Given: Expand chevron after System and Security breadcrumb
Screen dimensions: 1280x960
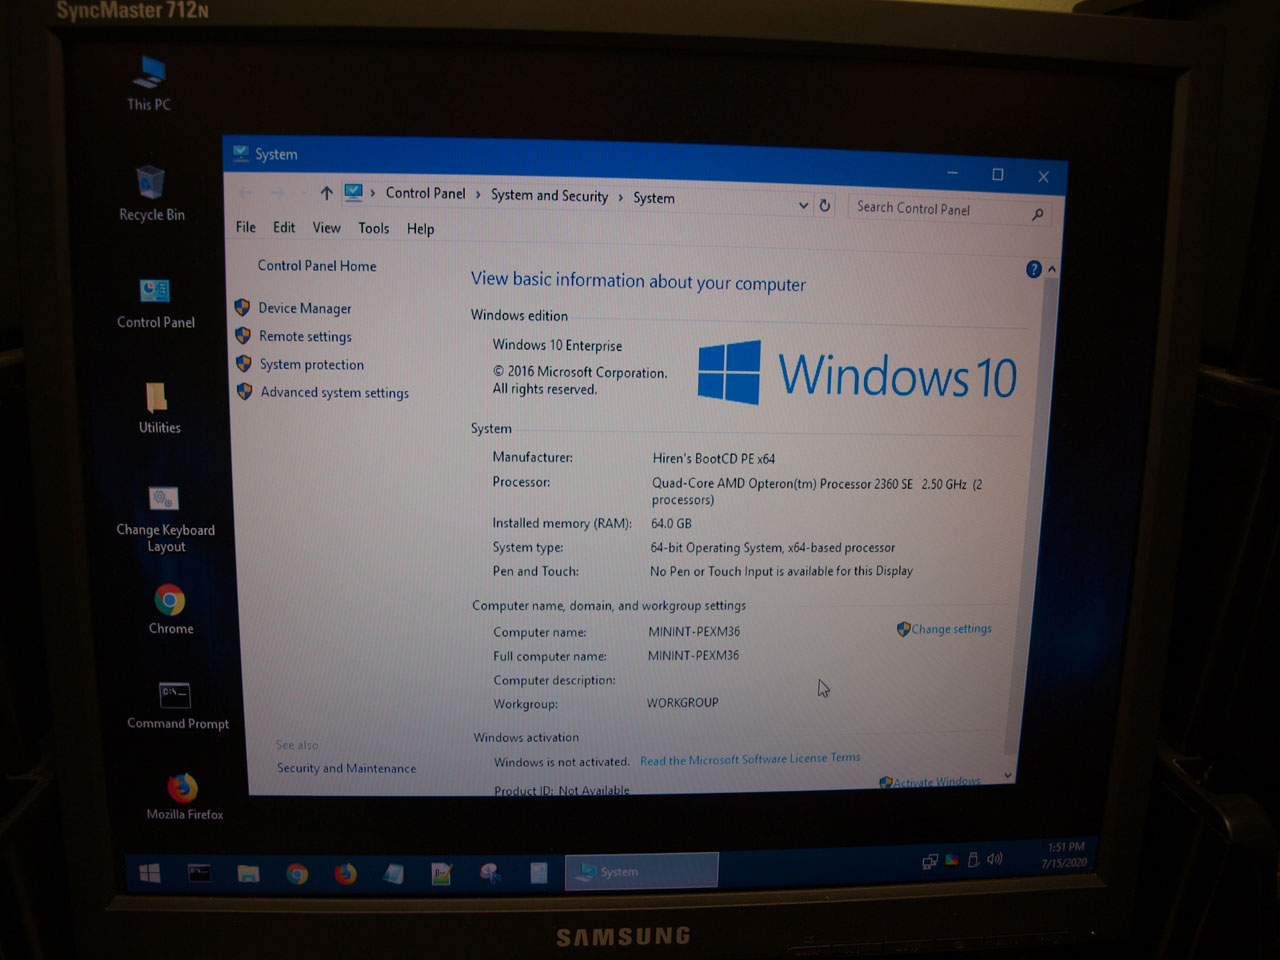Looking at the screenshot, I should (x=620, y=198).
